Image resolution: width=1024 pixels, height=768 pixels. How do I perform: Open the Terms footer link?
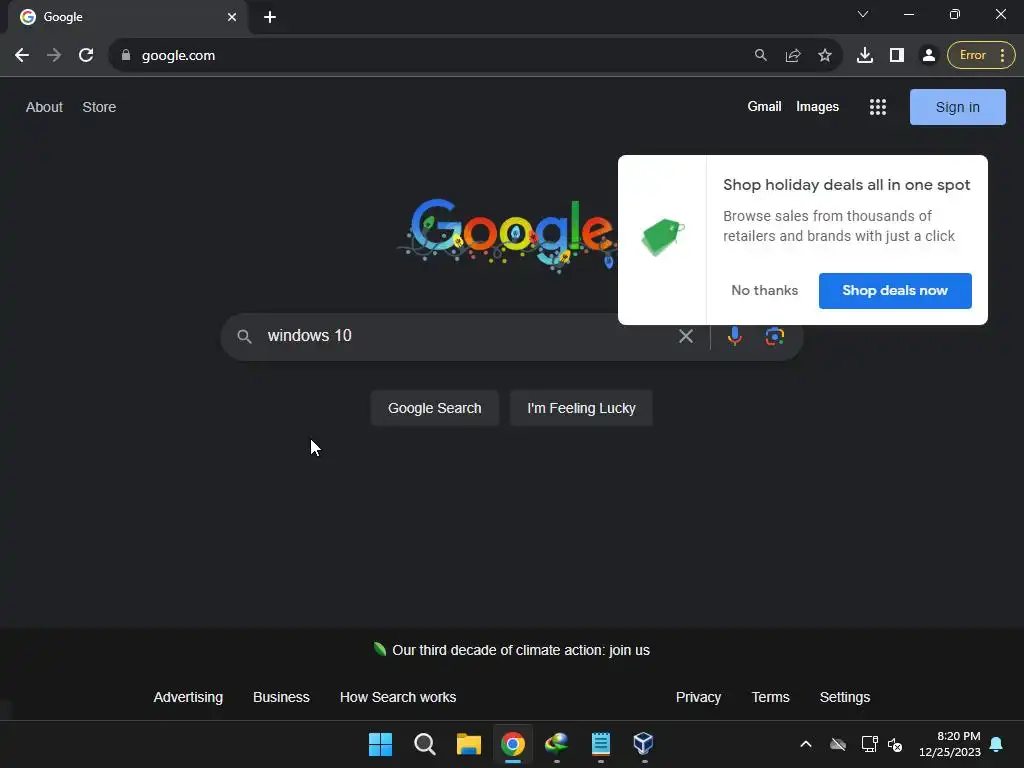[770, 697]
